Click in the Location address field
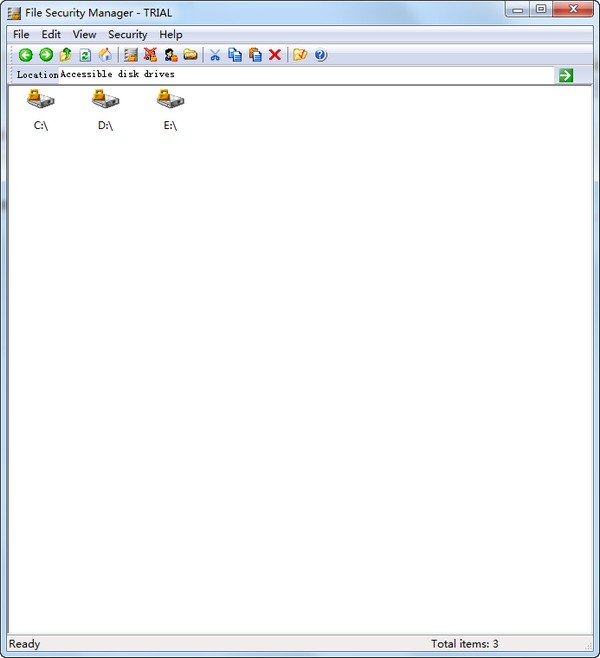The width and height of the screenshot is (600, 658). click(x=306, y=75)
